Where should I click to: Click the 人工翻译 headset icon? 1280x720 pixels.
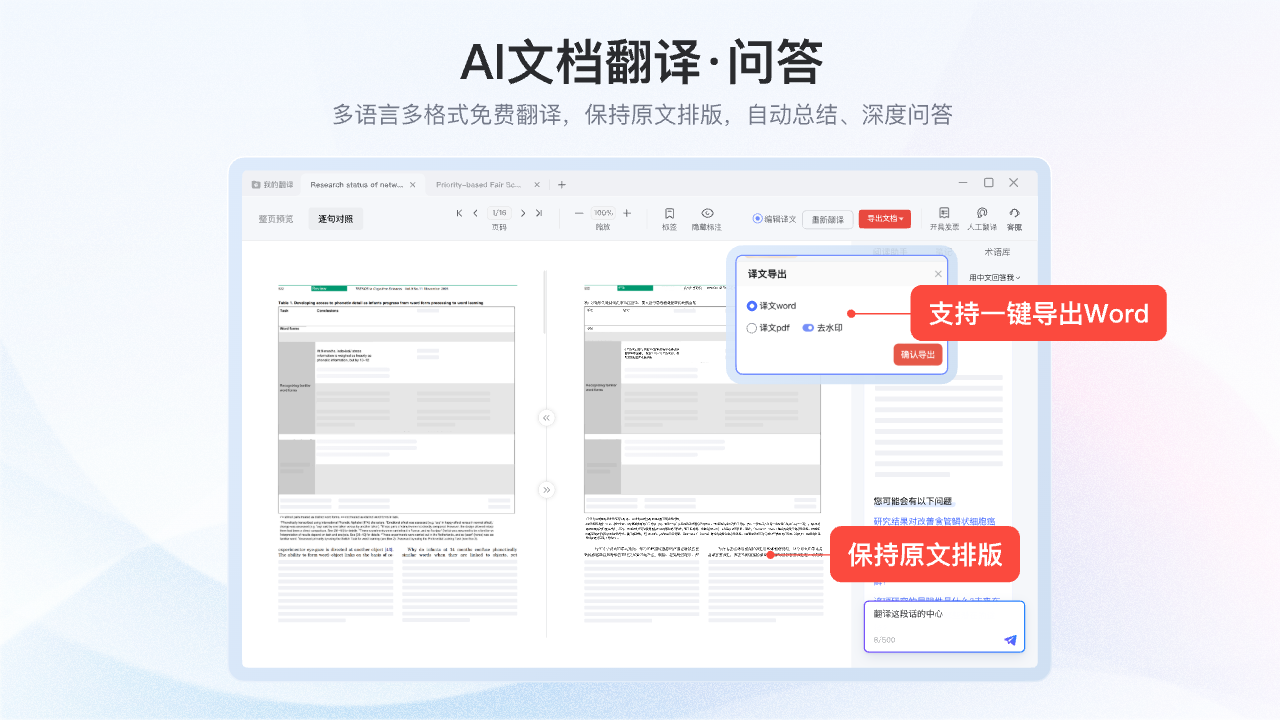click(x=982, y=212)
